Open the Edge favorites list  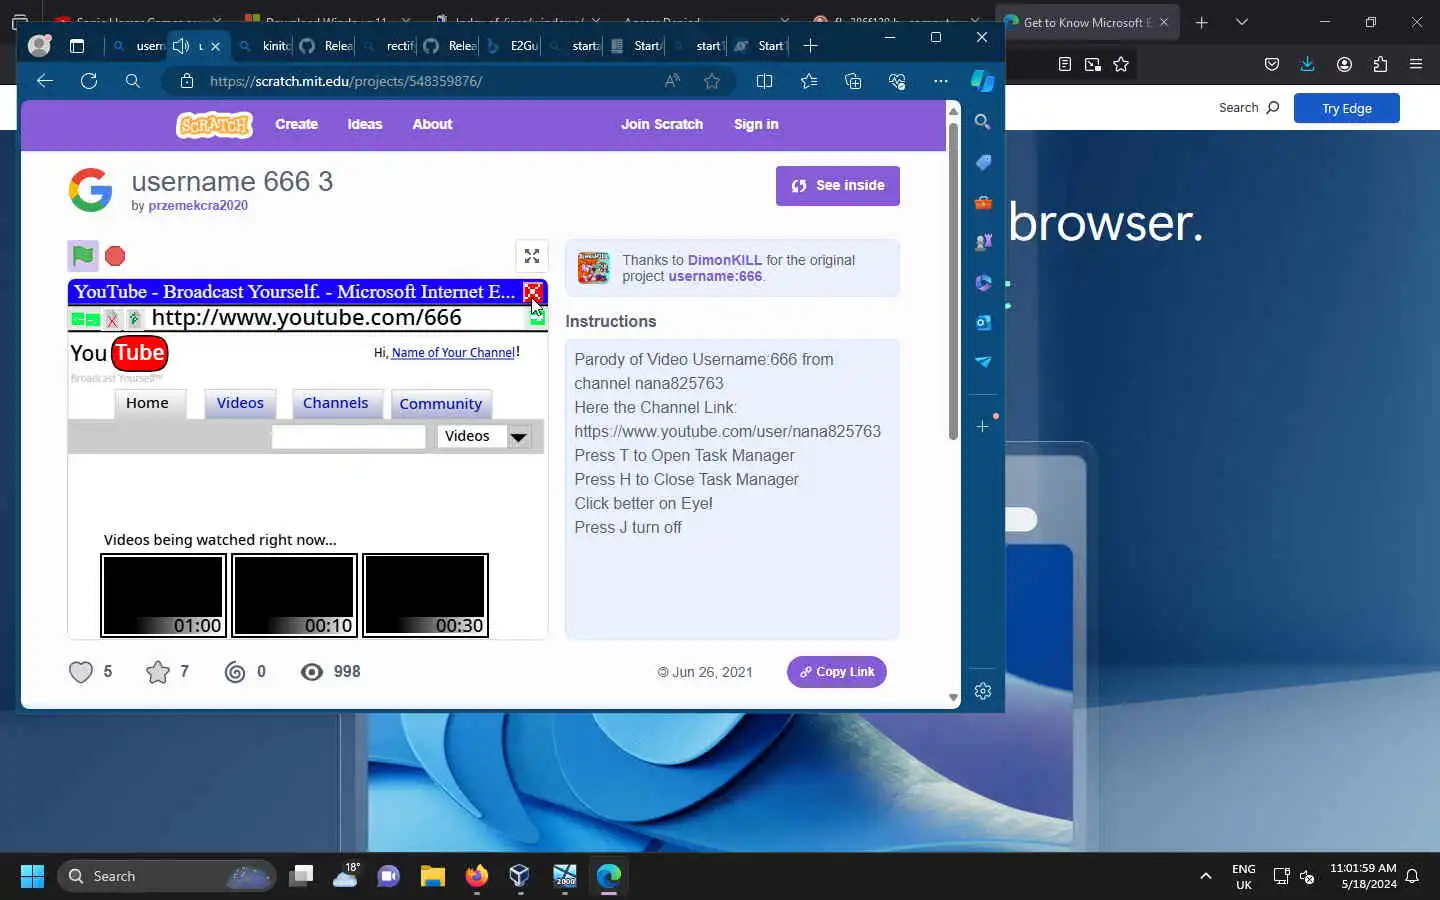click(x=809, y=81)
